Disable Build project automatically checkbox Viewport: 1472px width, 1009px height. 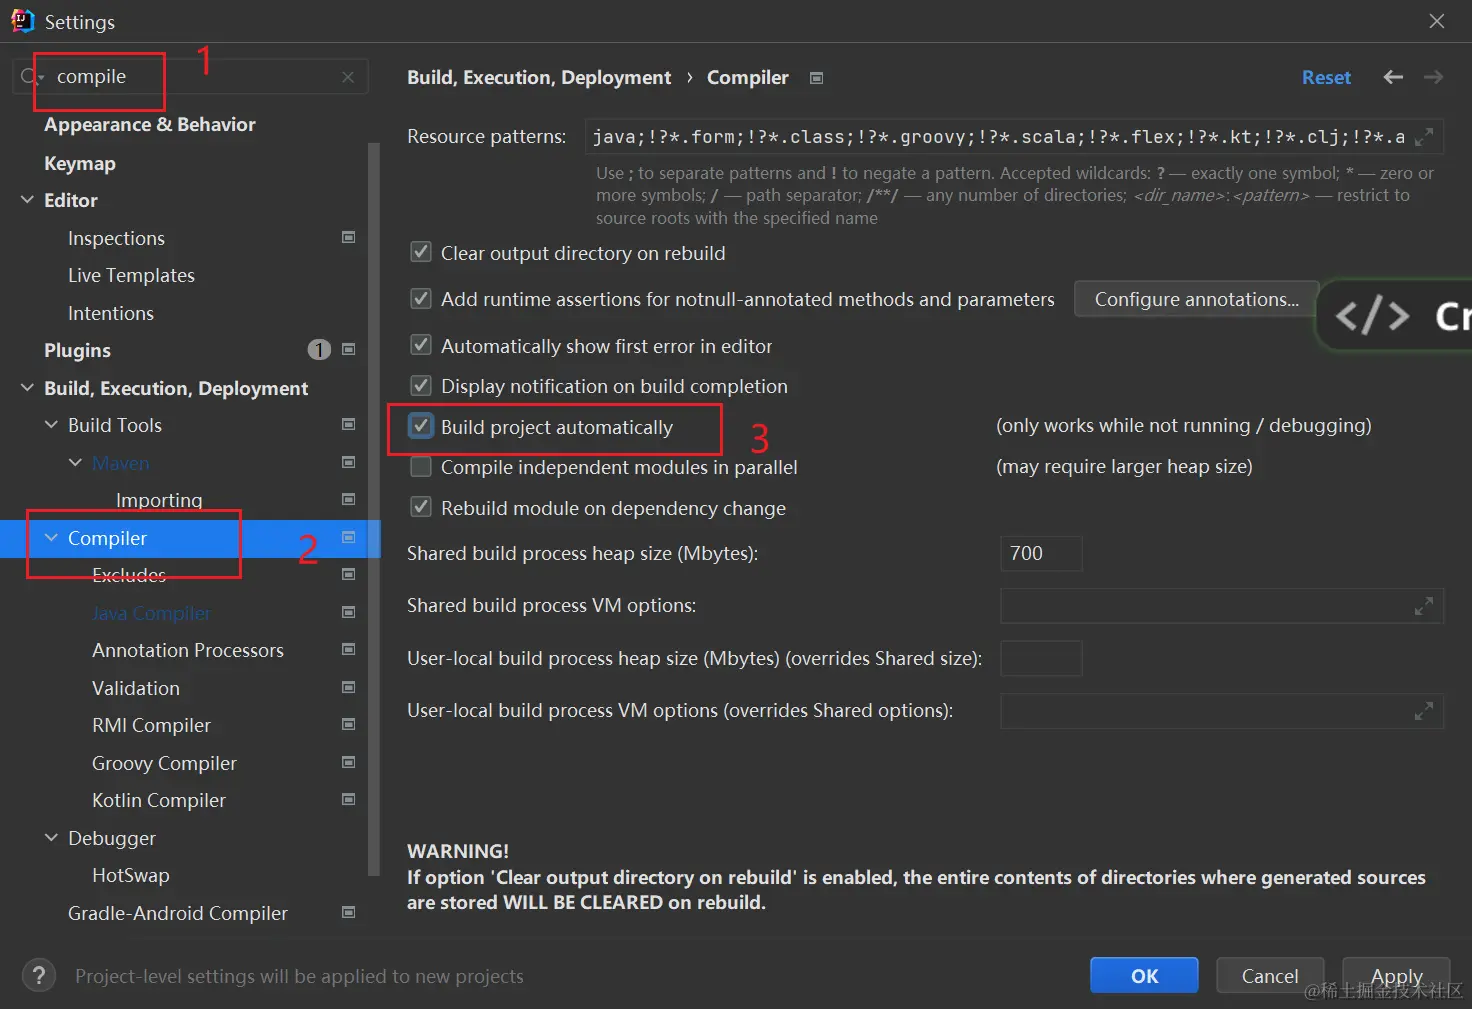point(421,426)
